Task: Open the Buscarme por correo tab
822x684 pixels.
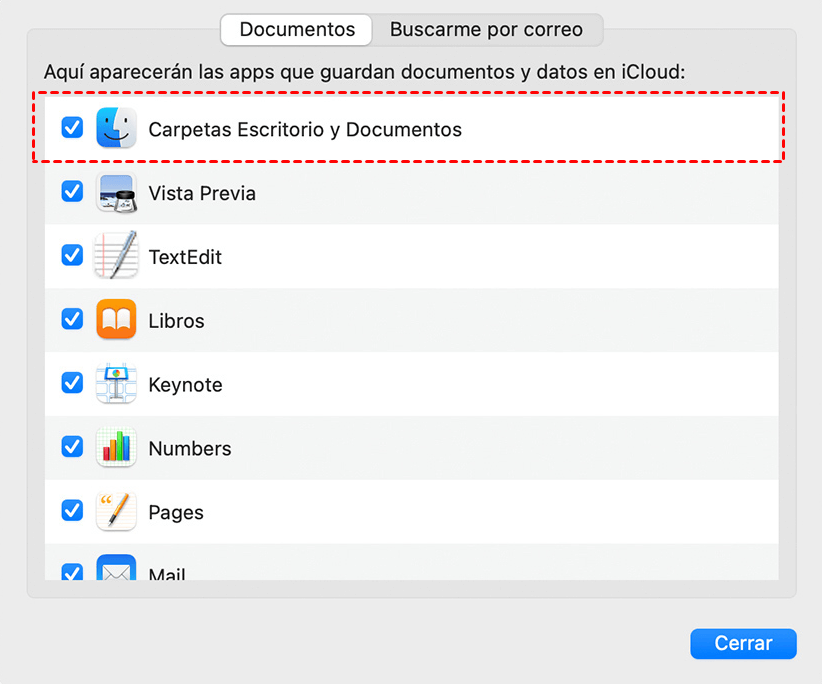Action: (x=486, y=30)
